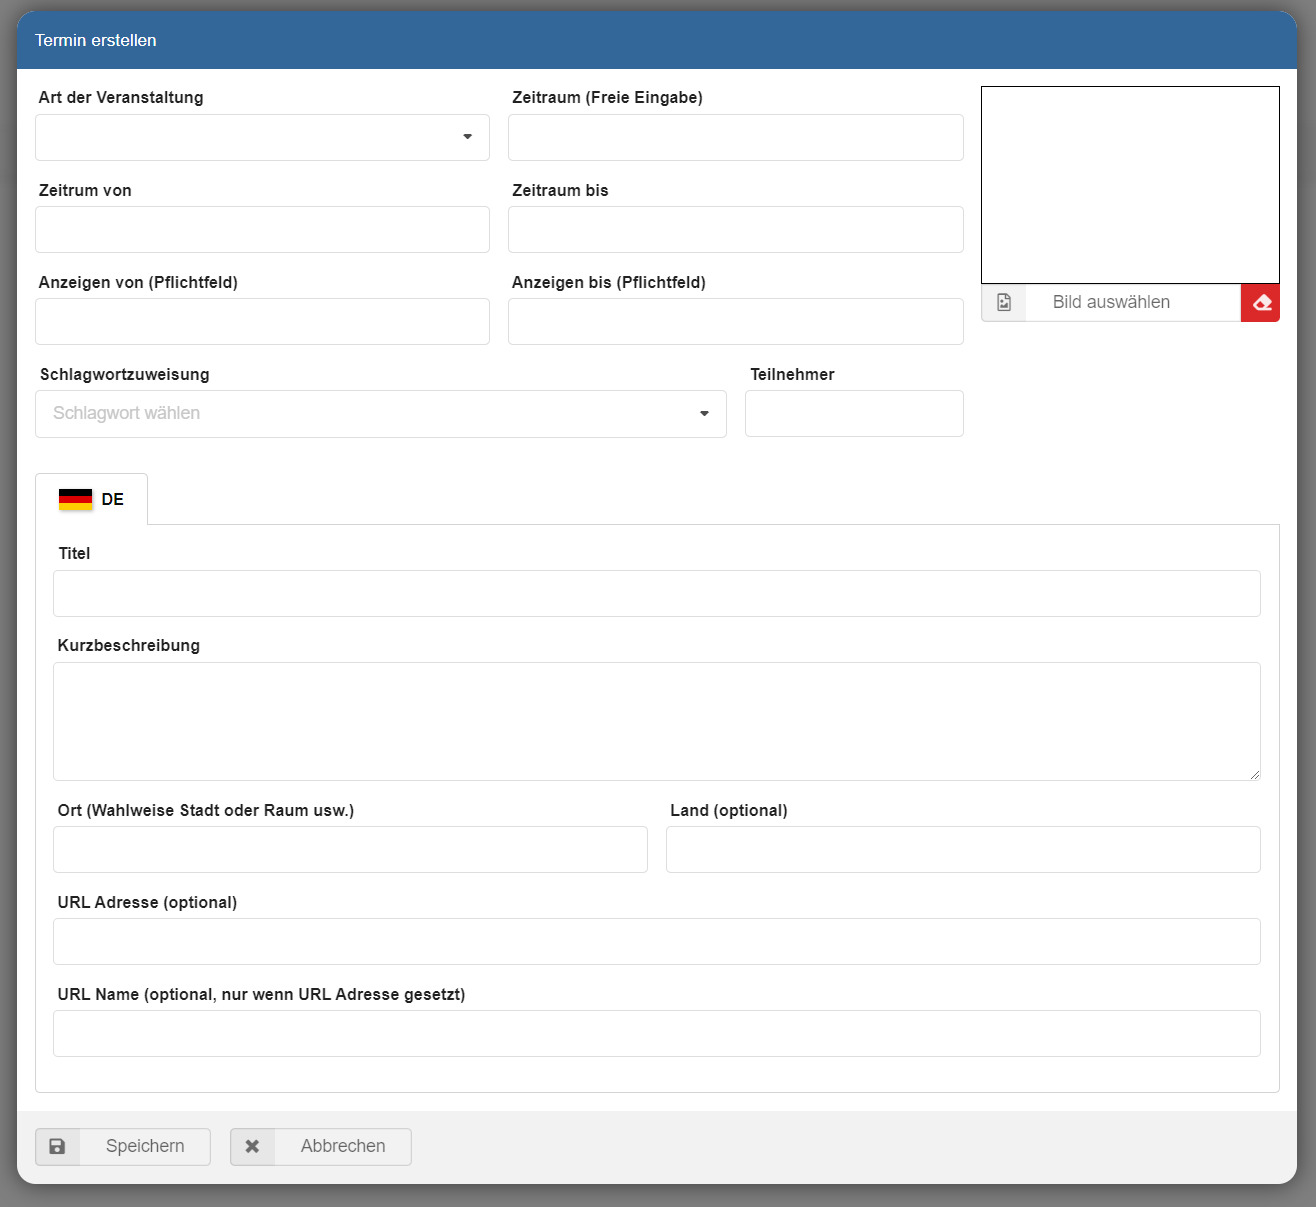Select the Zeitraum bis input field
Screen dimensions: 1316x1207
735,230
